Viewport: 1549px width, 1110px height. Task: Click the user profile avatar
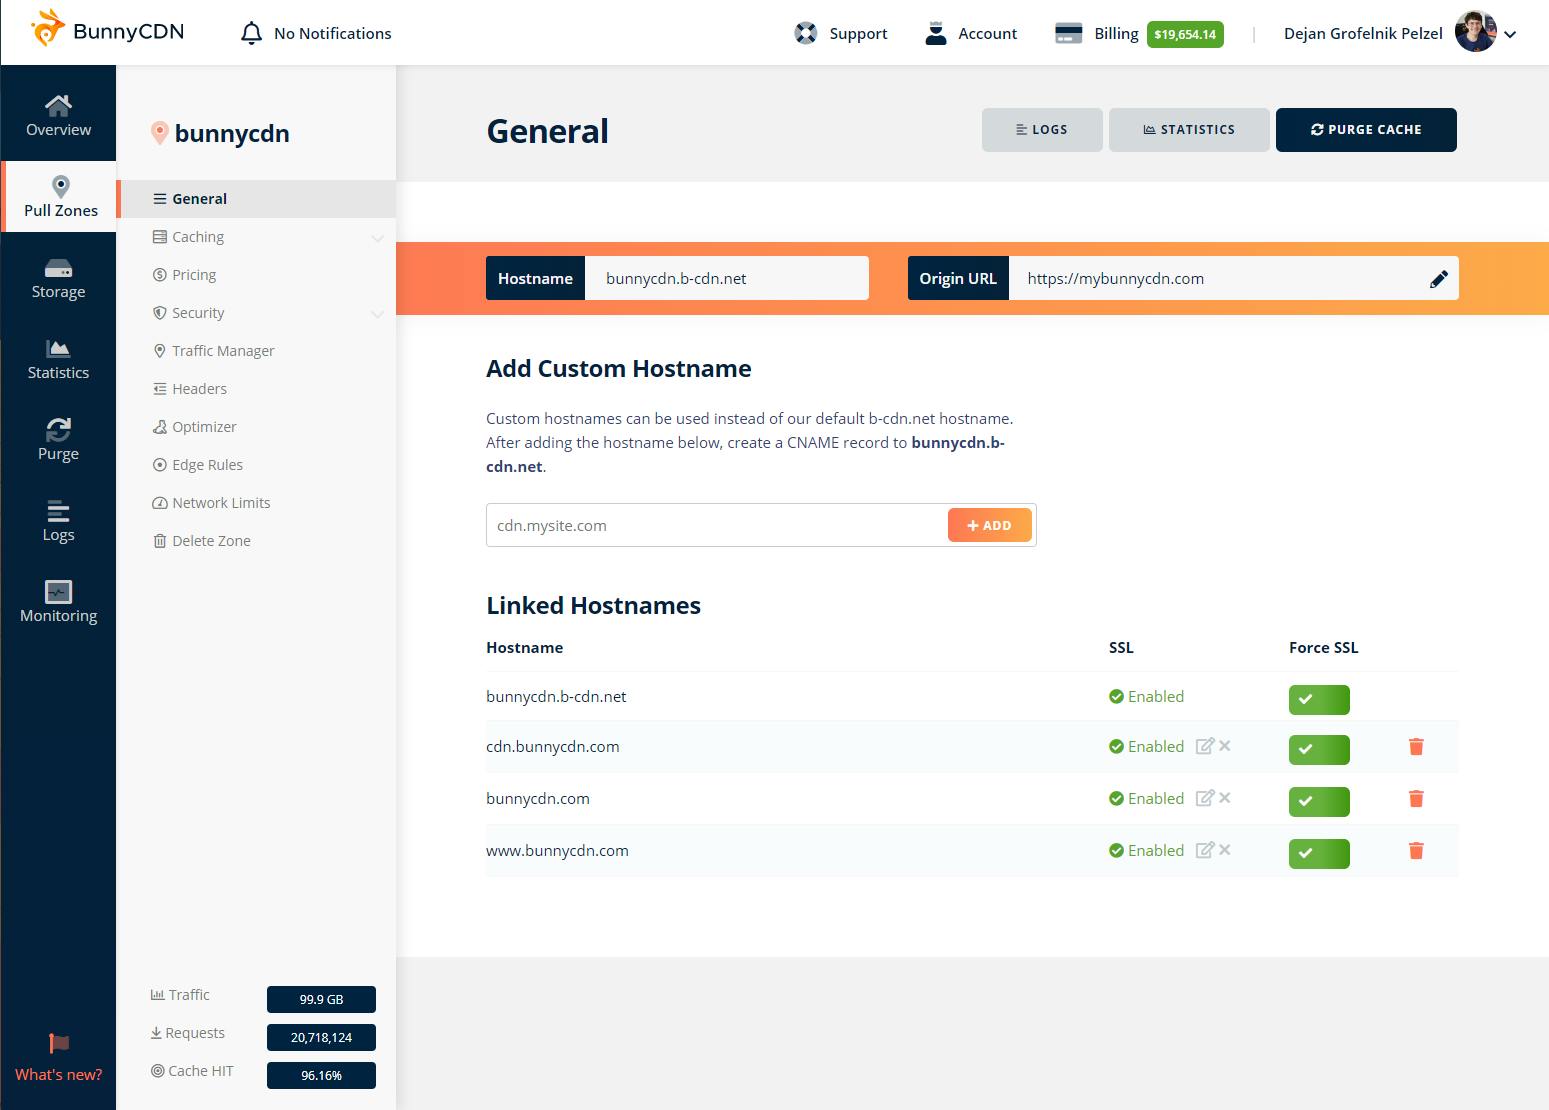pos(1475,32)
